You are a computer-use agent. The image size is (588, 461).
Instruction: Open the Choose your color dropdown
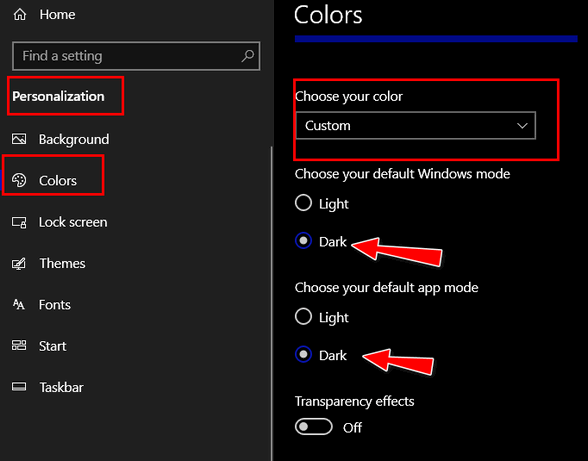(416, 125)
